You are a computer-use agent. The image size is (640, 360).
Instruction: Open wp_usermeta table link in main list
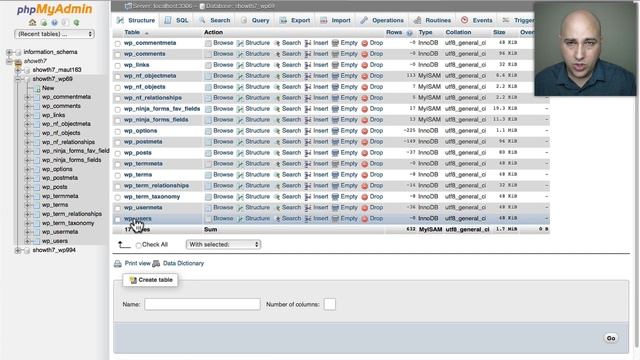pos(143,207)
